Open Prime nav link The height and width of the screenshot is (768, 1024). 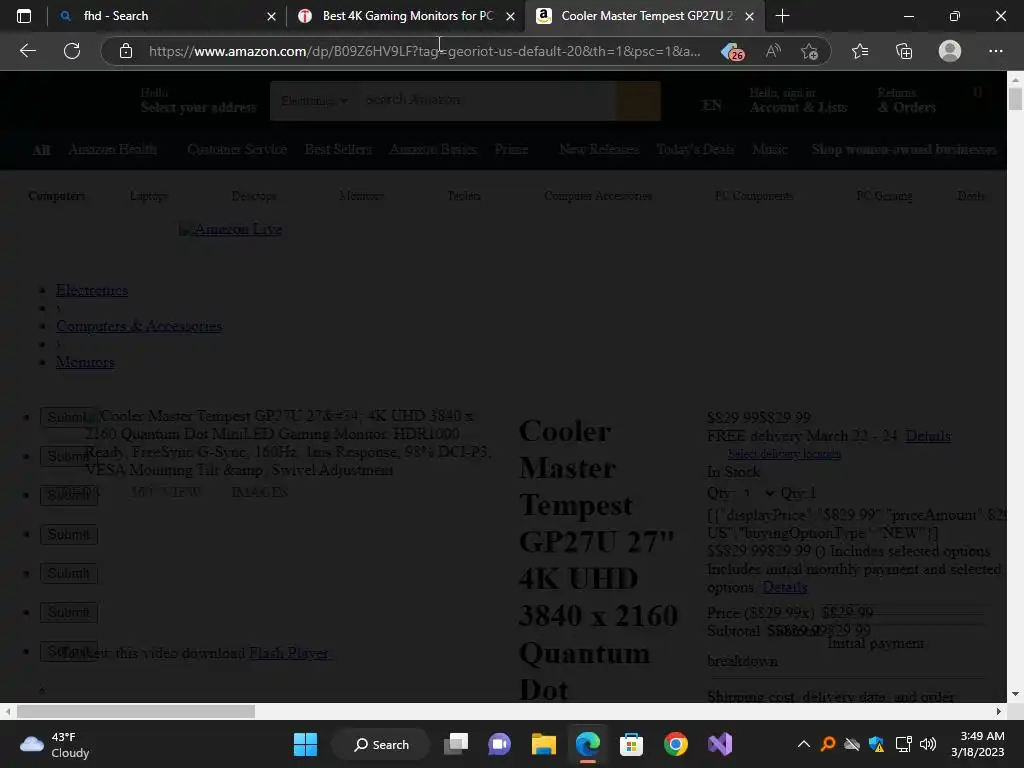click(x=511, y=149)
